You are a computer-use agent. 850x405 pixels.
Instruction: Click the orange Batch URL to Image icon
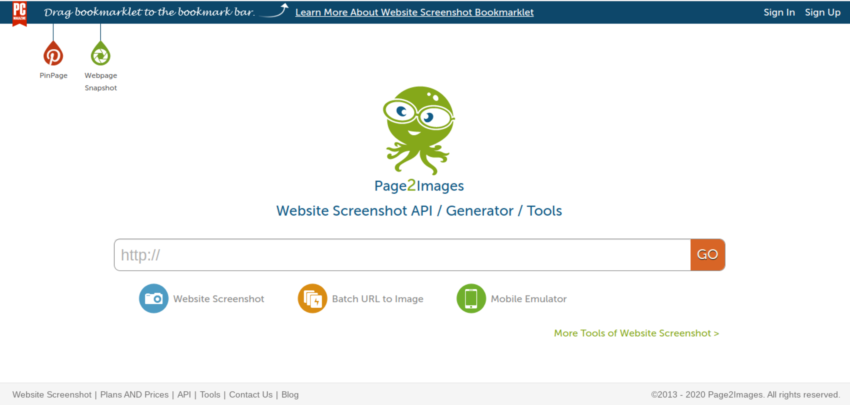[312, 298]
